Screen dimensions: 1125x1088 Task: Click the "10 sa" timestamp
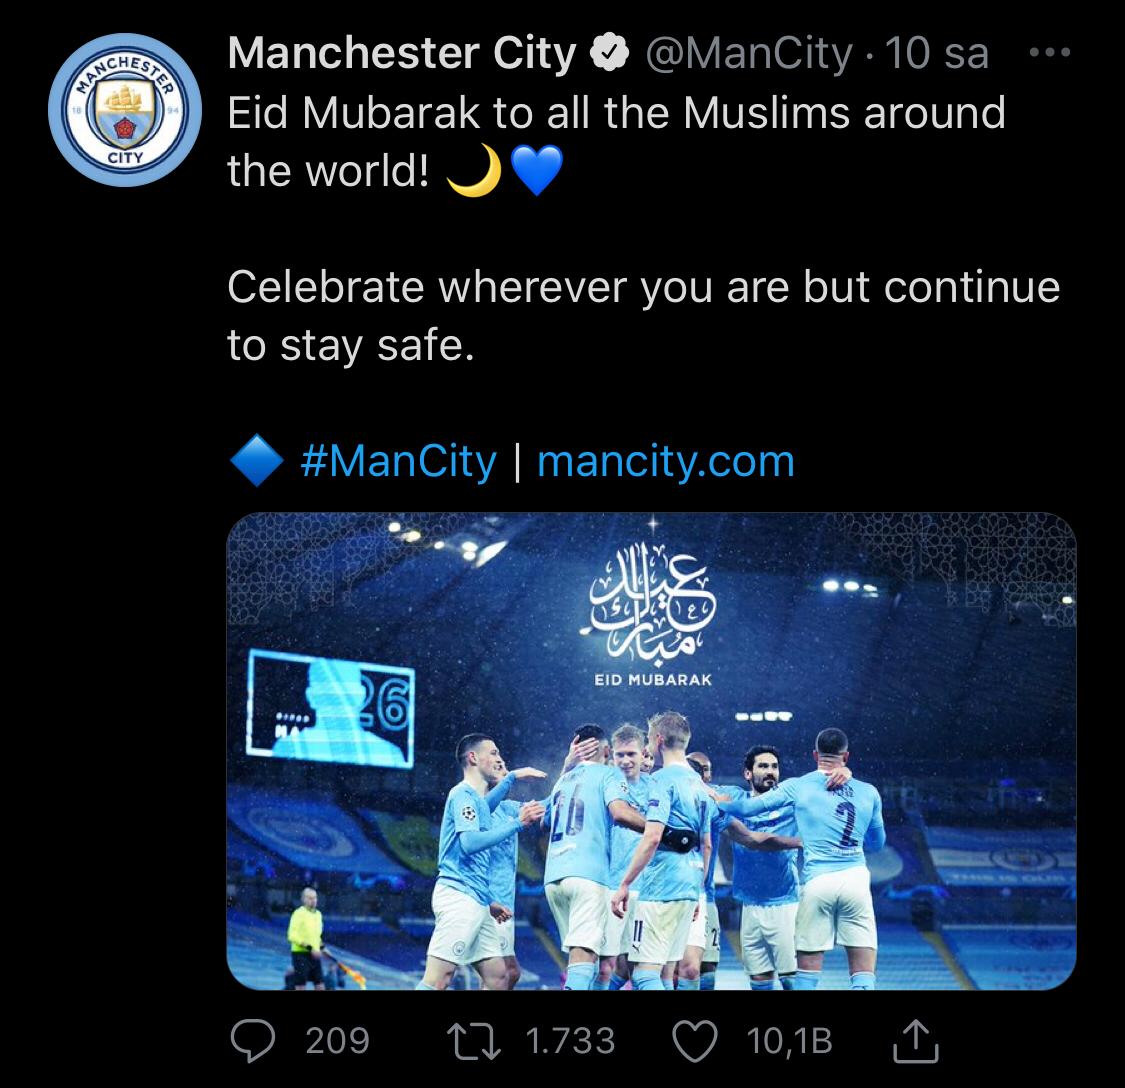tap(937, 54)
